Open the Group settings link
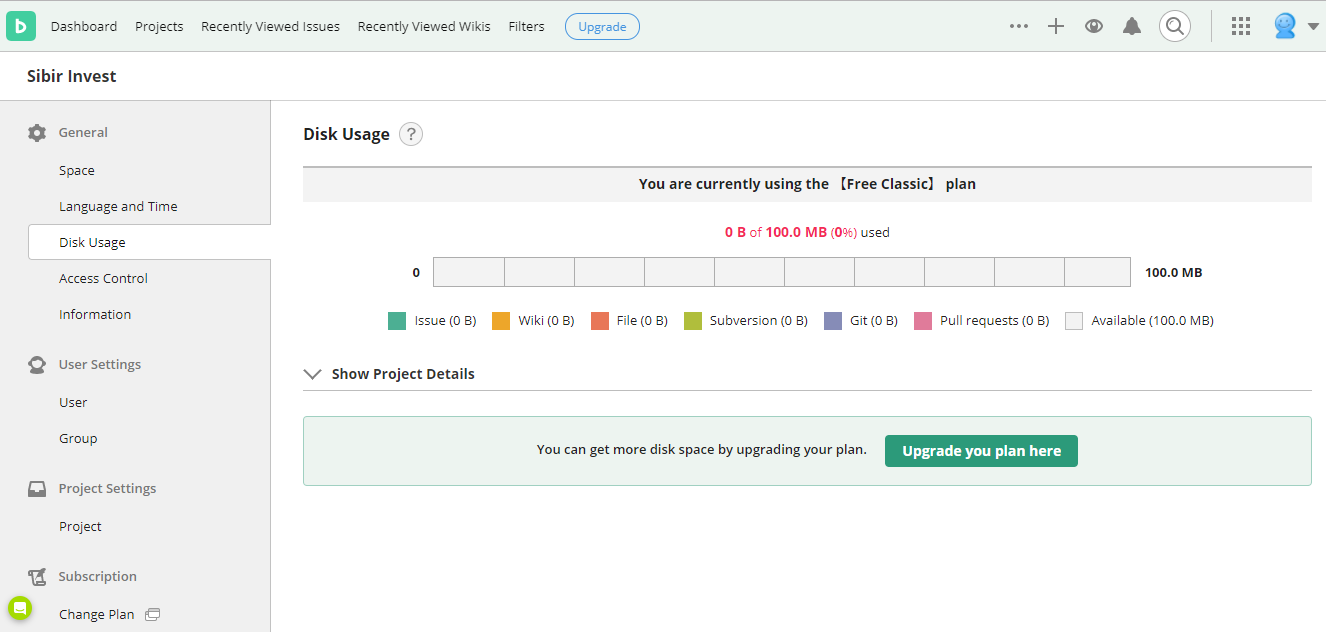This screenshot has width=1326, height=632. coord(78,439)
